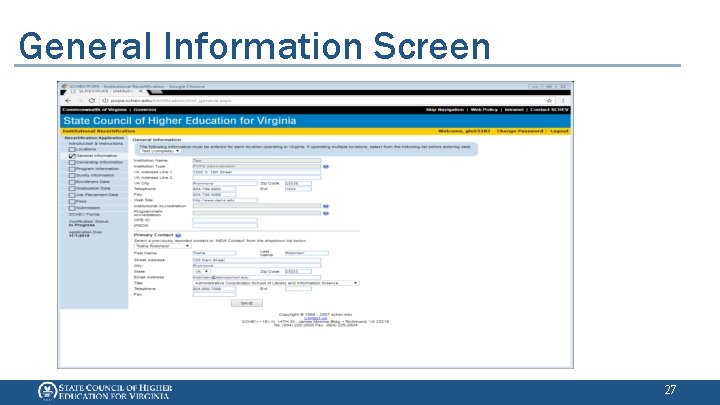Tick the Locations checkbox

[72, 149]
